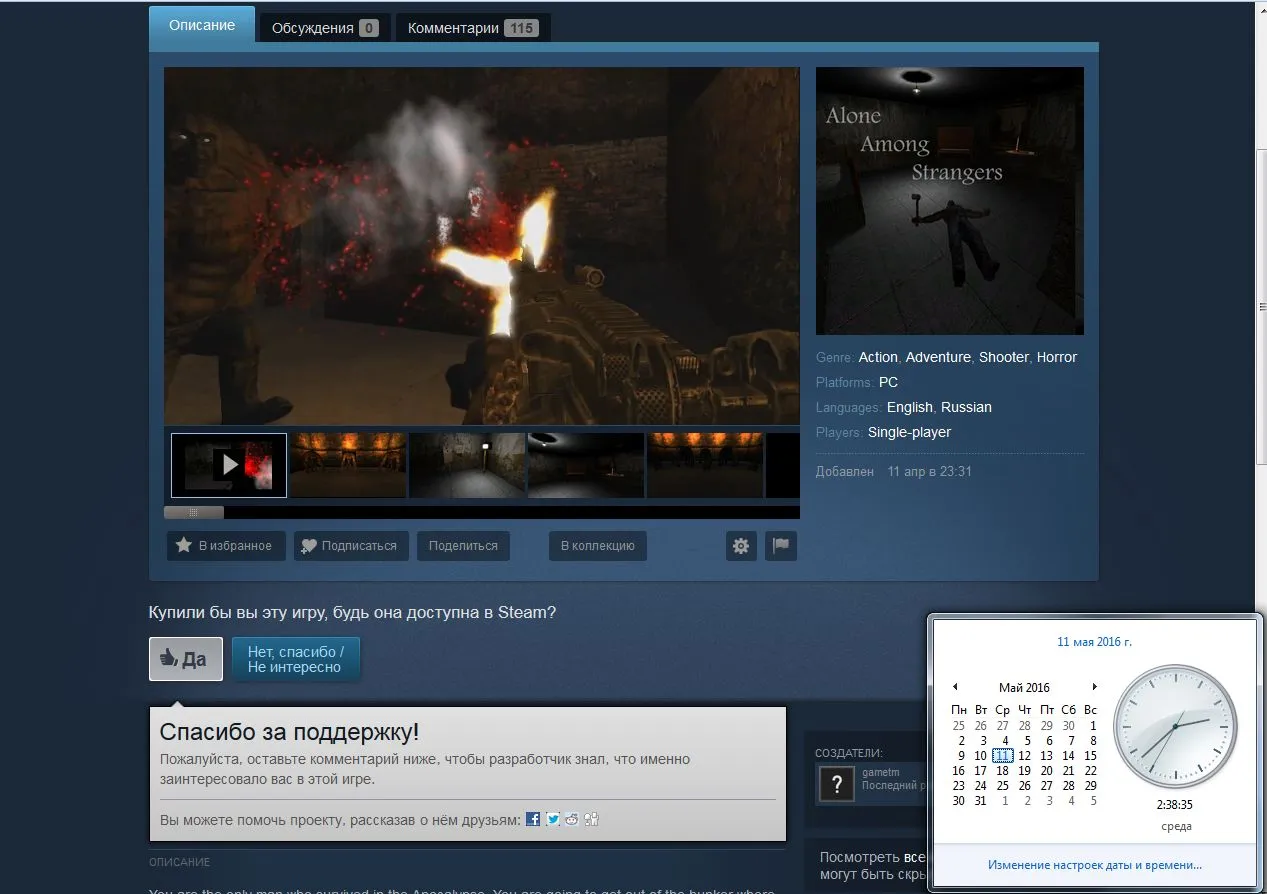Screen dimensions: 1267x894
Task: Go to previous month in calendar
Action: tap(955, 687)
